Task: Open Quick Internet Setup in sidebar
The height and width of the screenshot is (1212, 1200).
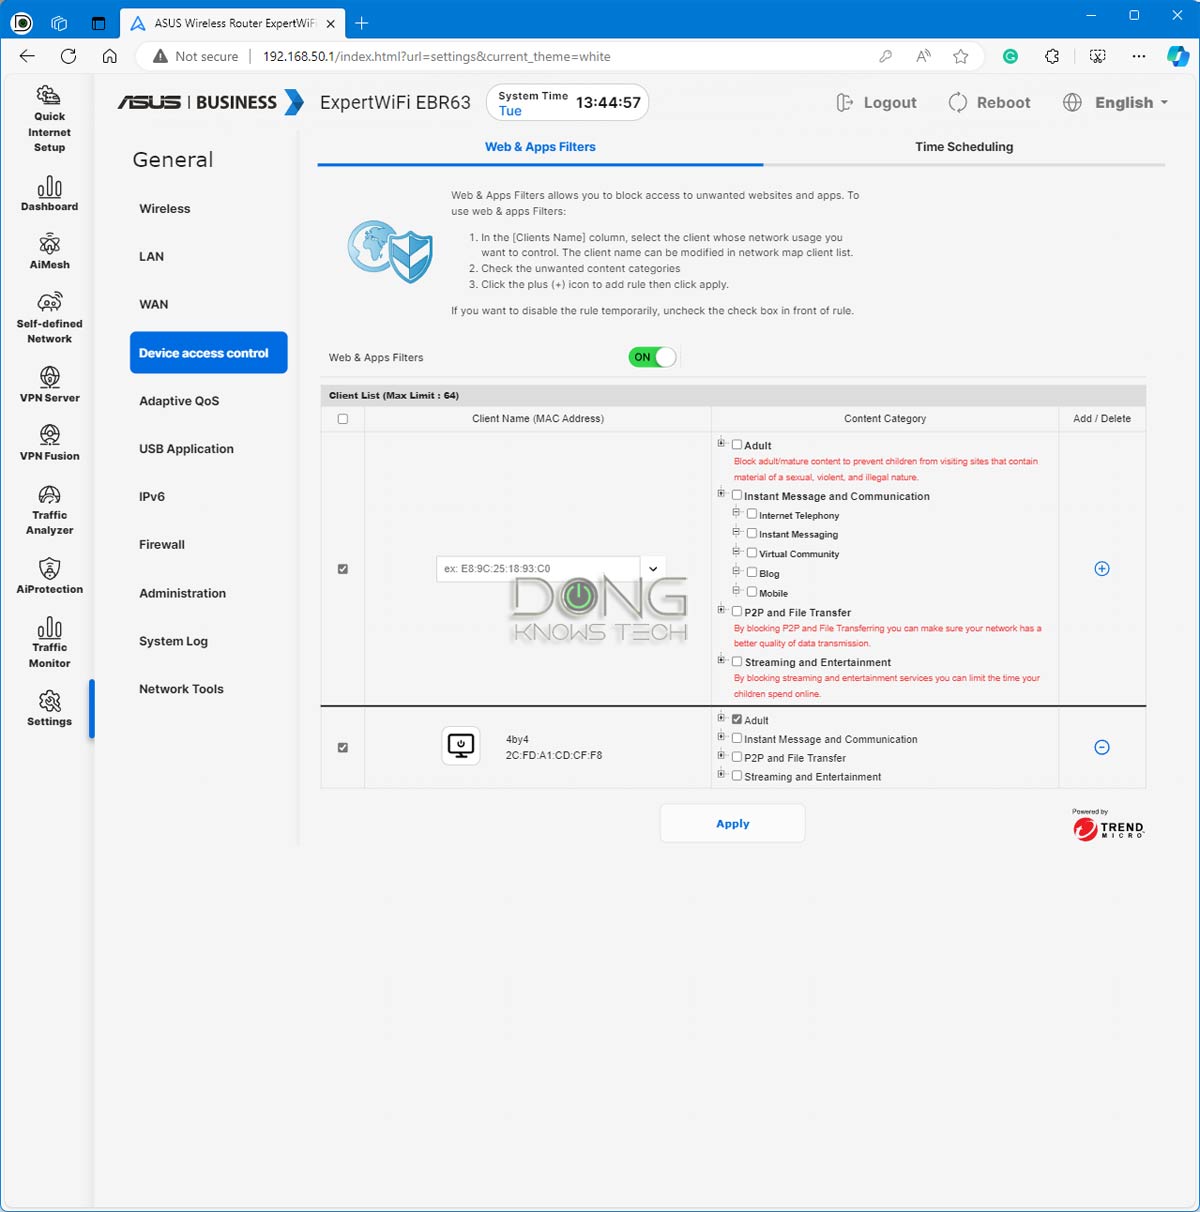Action: (x=49, y=120)
